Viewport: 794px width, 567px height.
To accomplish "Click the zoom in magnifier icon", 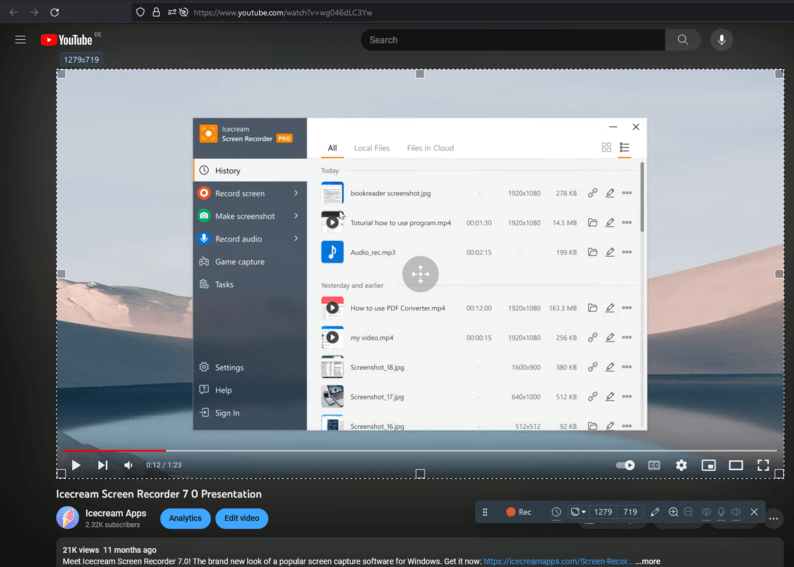I will tap(673, 512).
